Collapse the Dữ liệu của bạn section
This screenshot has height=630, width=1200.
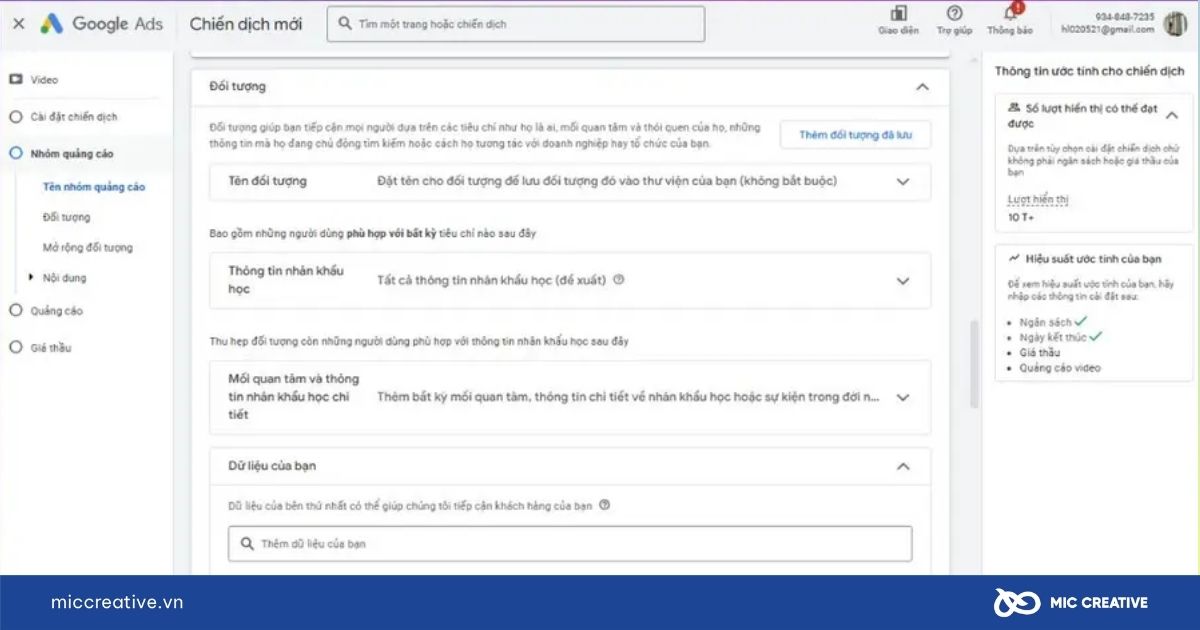tap(903, 466)
